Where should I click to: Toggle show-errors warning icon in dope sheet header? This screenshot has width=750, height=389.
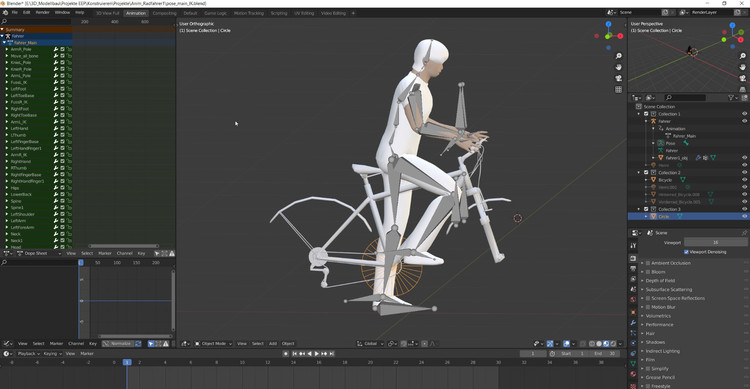tap(172, 253)
